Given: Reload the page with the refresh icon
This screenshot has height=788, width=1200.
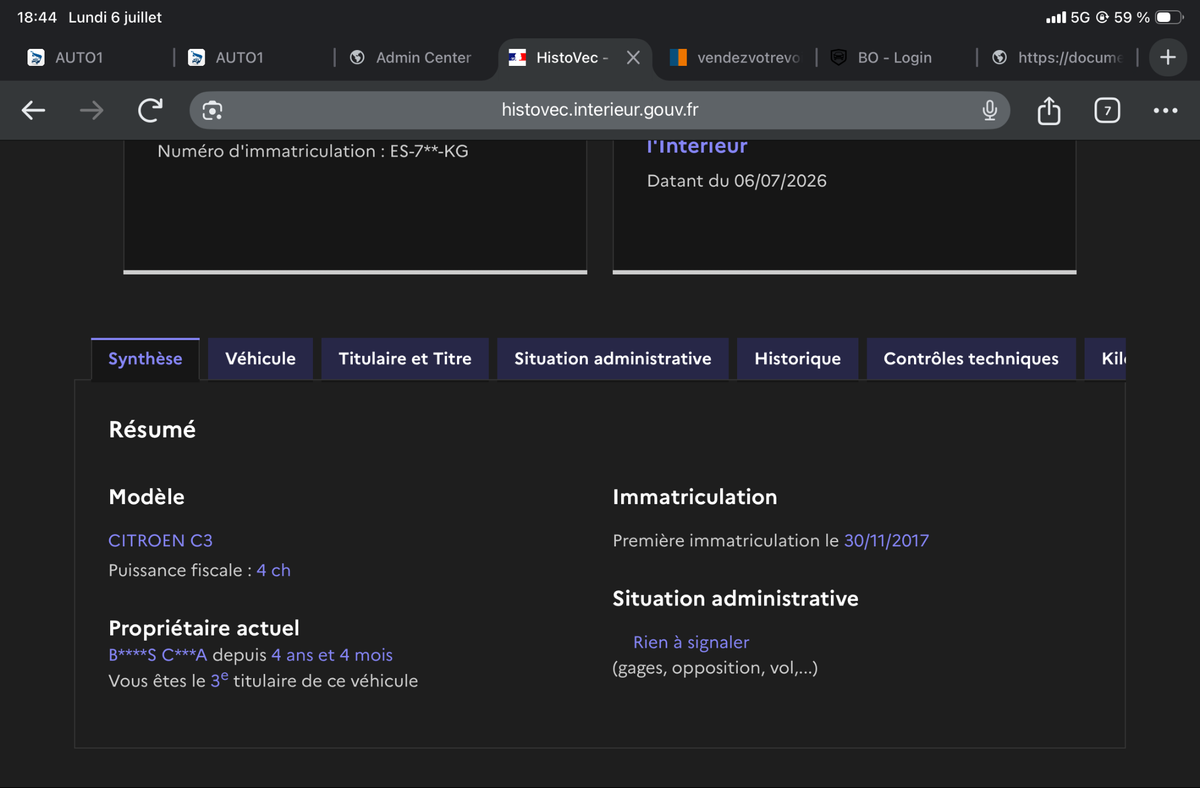Looking at the screenshot, I should [x=150, y=110].
